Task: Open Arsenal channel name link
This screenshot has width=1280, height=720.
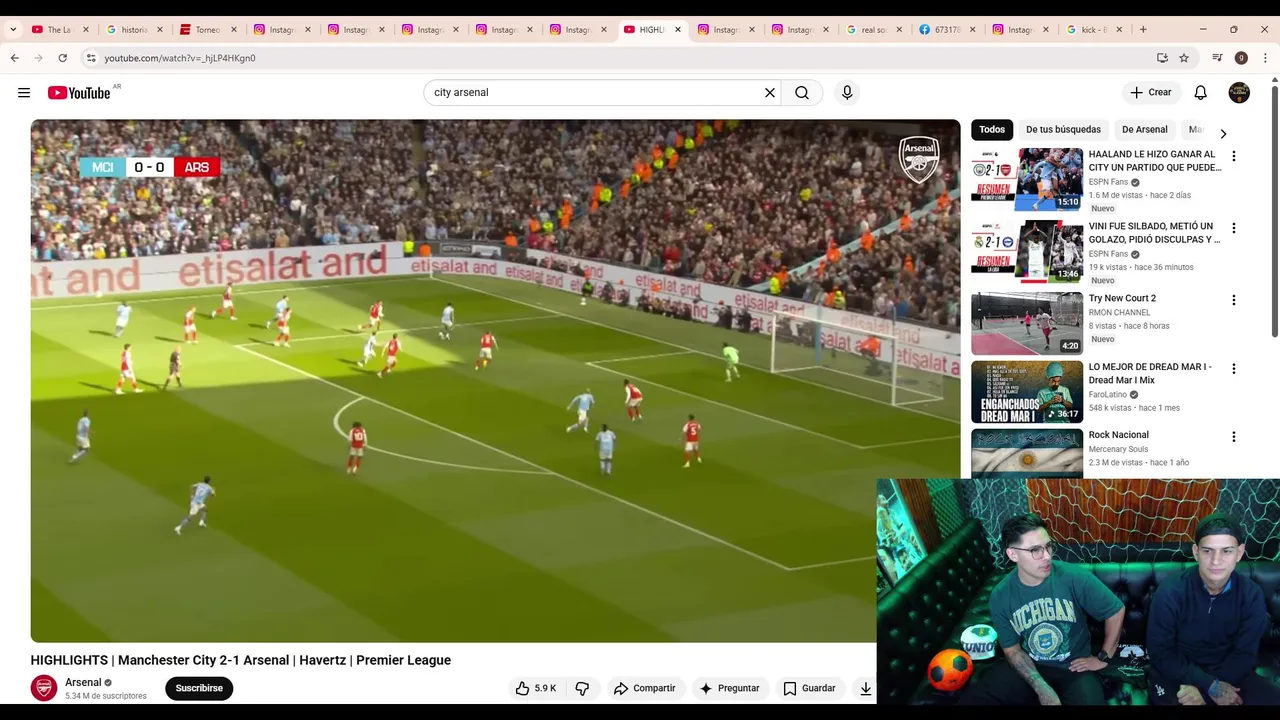Action: pyautogui.click(x=83, y=682)
